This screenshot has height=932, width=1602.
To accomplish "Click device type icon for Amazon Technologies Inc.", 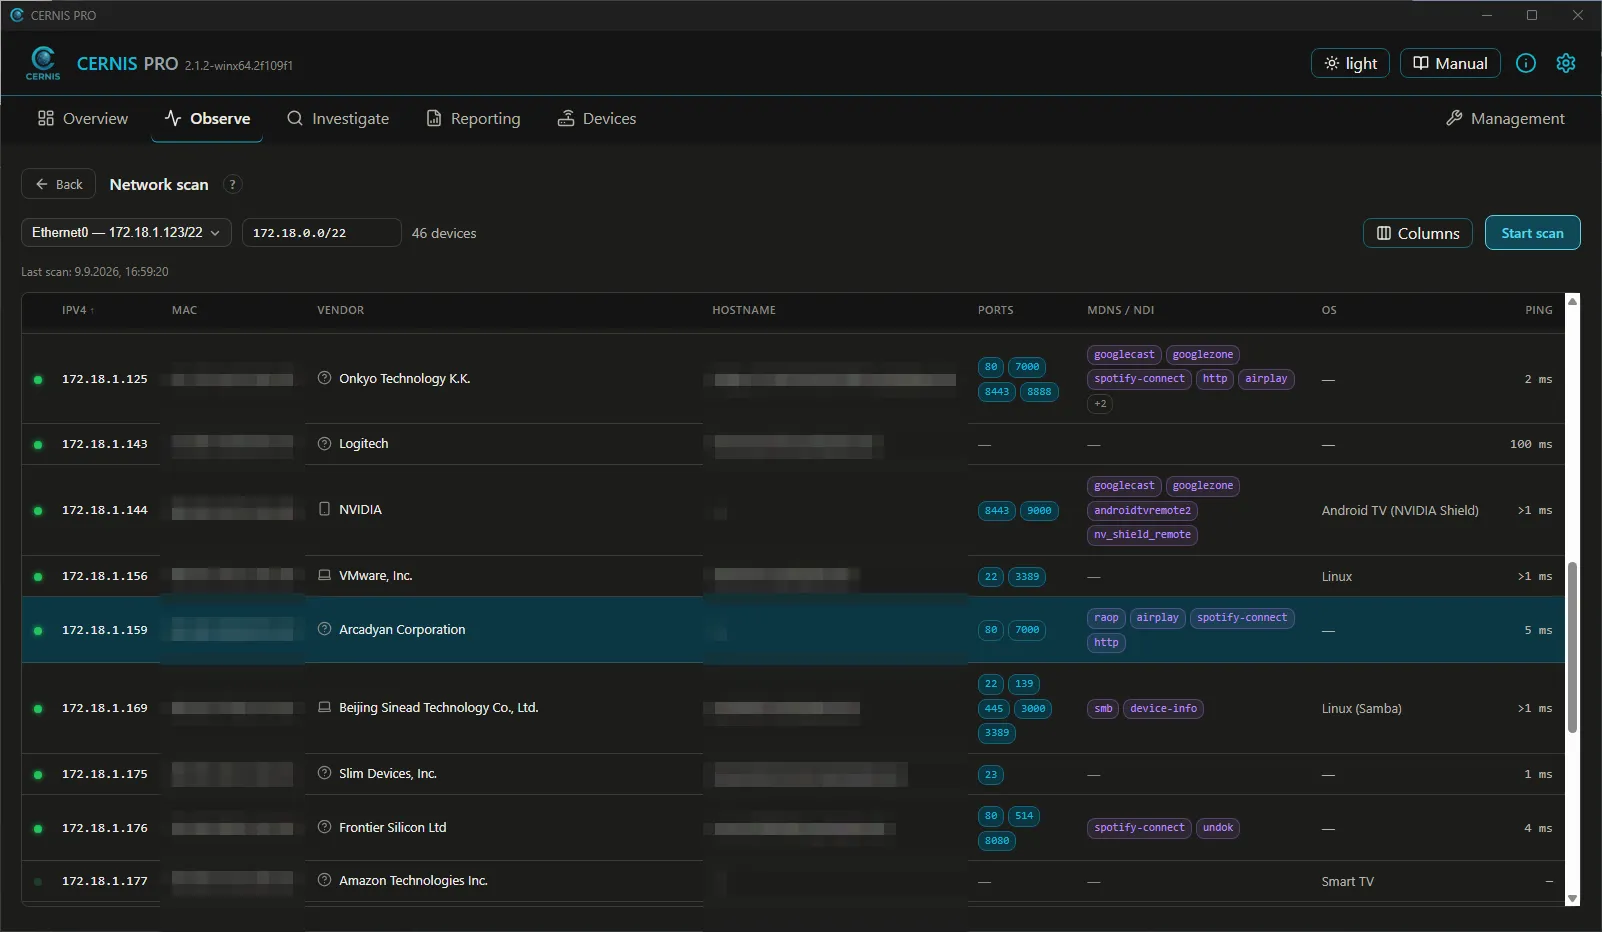I will 324,880.
